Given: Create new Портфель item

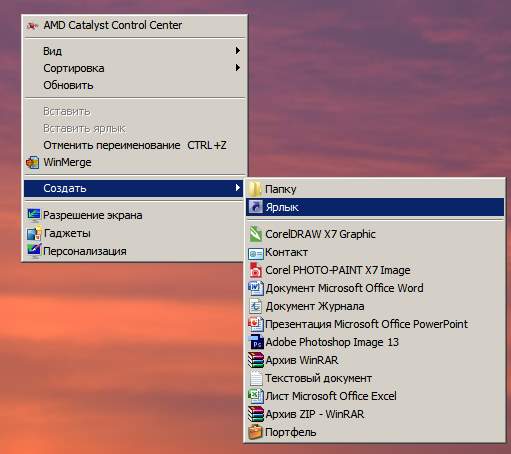Looking at the screenshot, I should tap(375, 432).
